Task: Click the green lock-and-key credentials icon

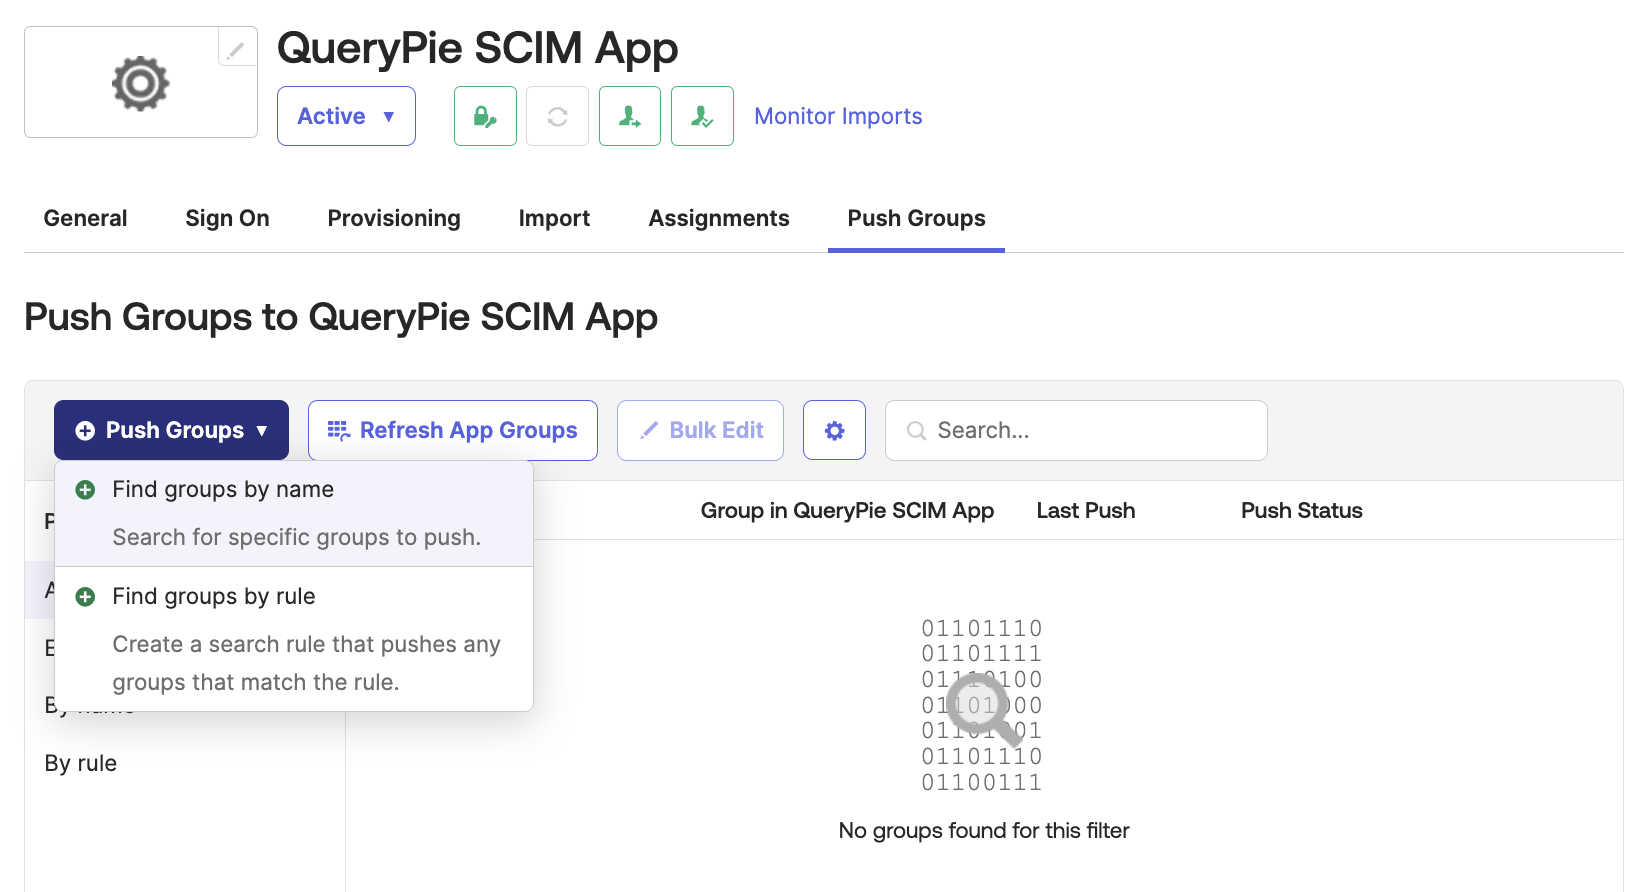Action: (485, 116)
